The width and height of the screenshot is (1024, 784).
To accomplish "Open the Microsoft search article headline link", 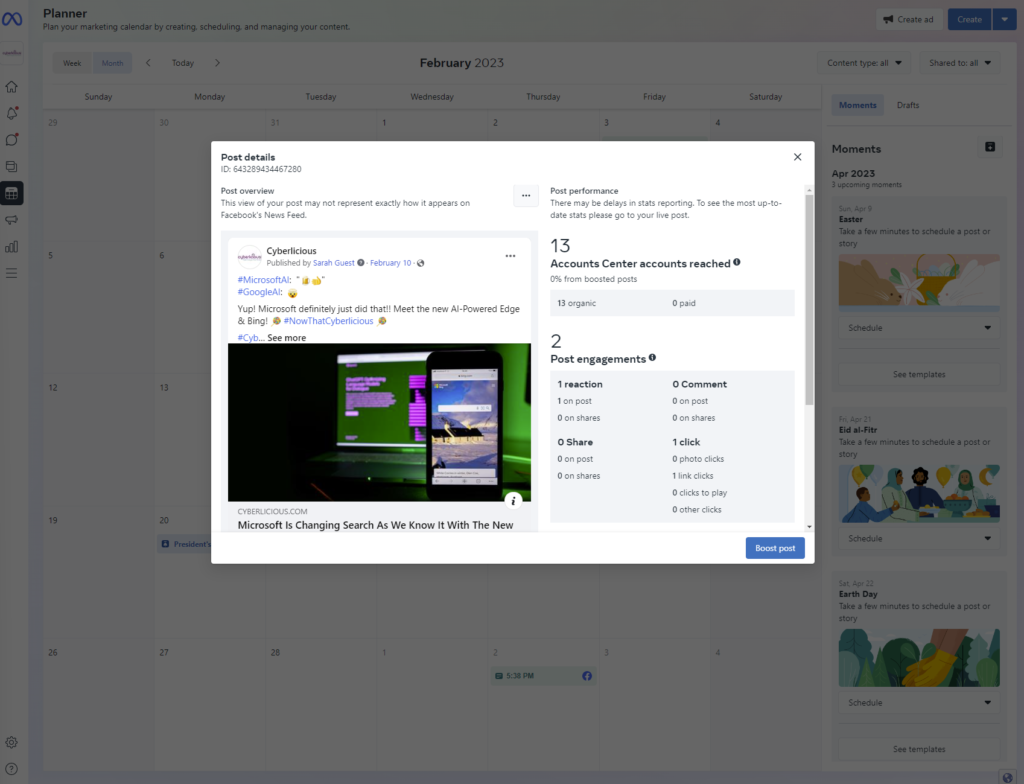I will click(376, 525).
